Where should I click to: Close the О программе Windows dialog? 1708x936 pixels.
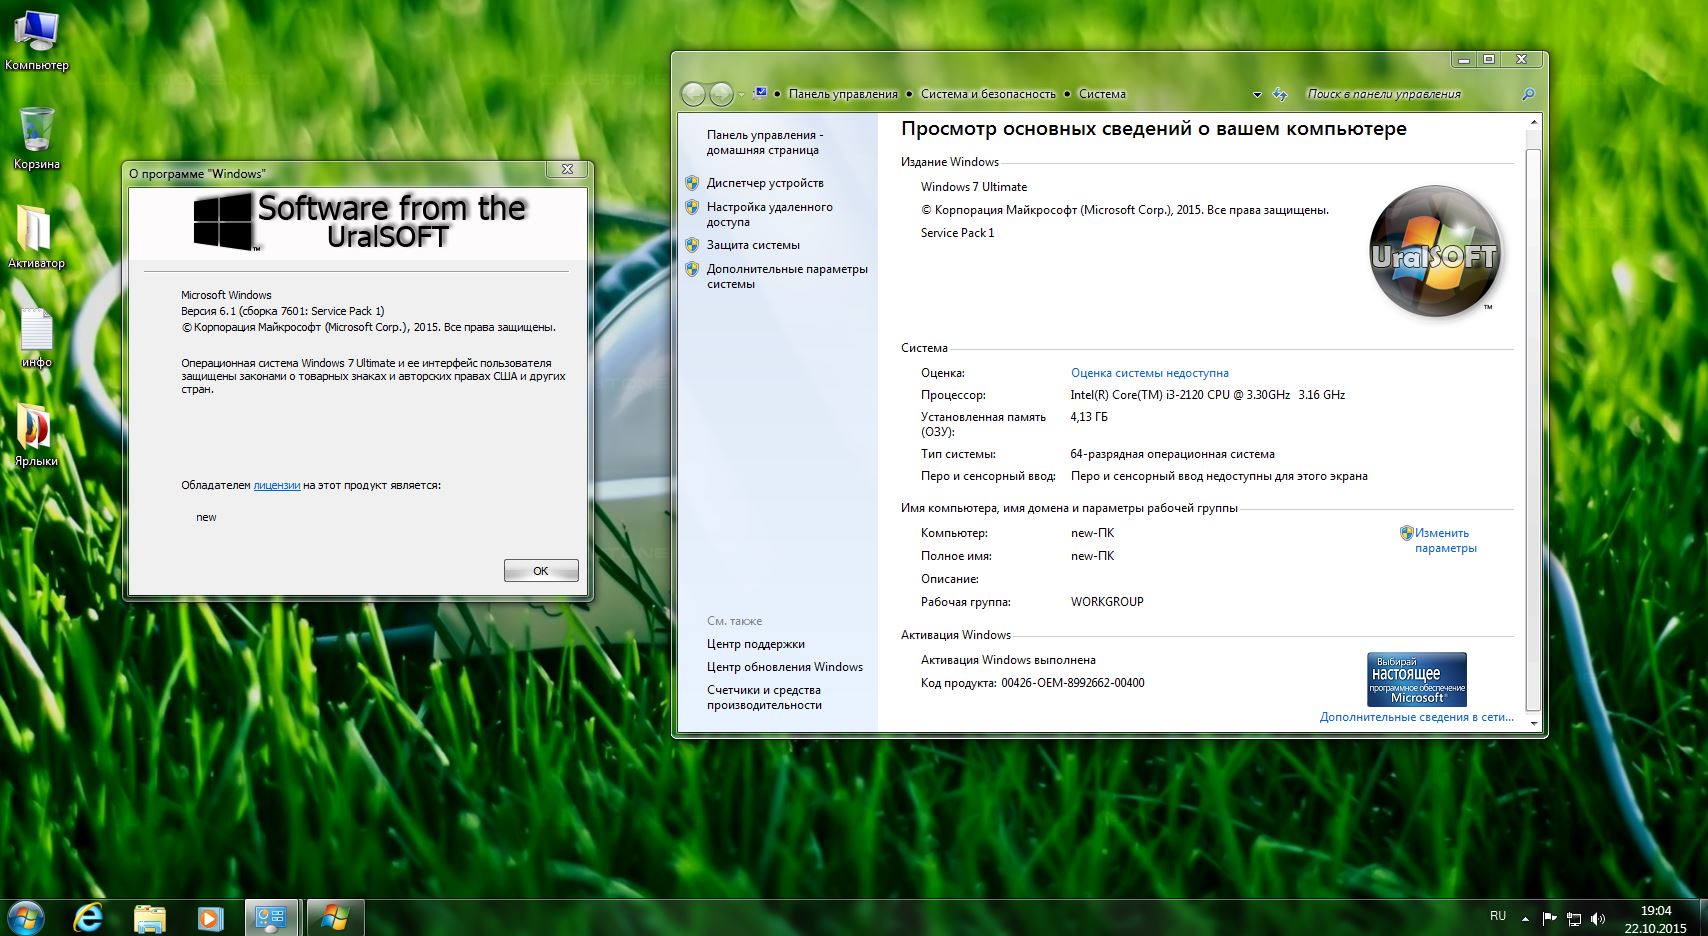pos(567,169)
